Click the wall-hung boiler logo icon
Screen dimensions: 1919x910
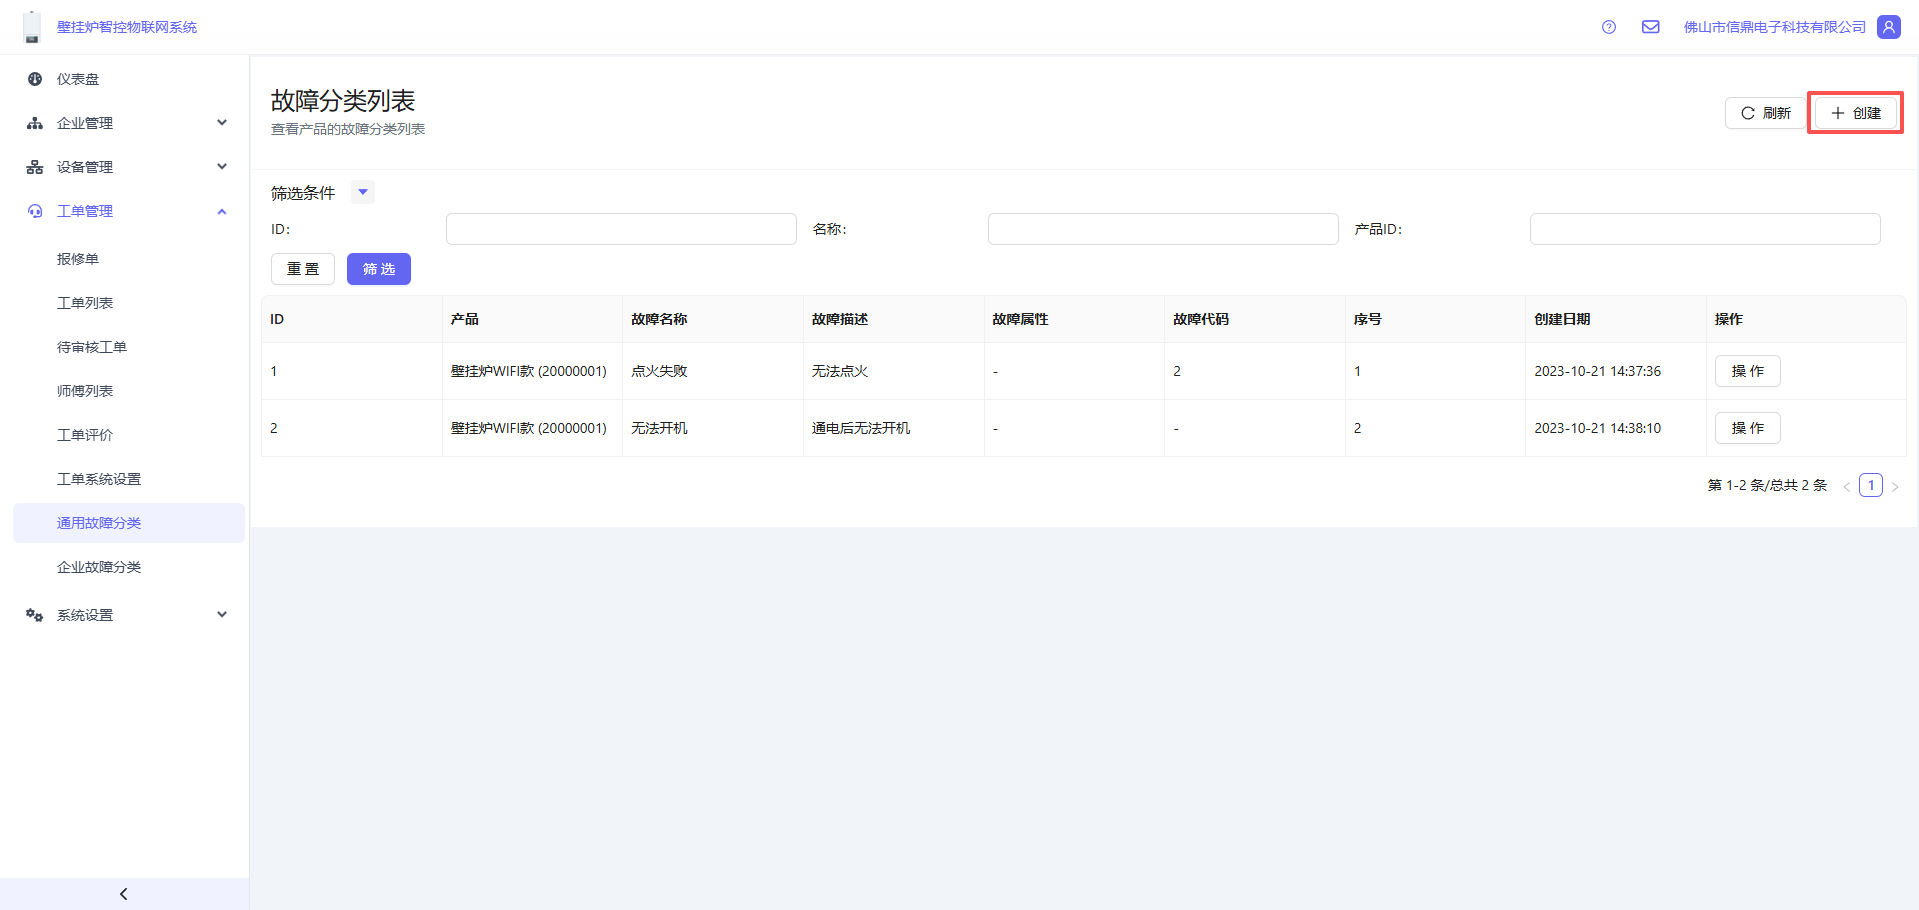pos(32,27)
